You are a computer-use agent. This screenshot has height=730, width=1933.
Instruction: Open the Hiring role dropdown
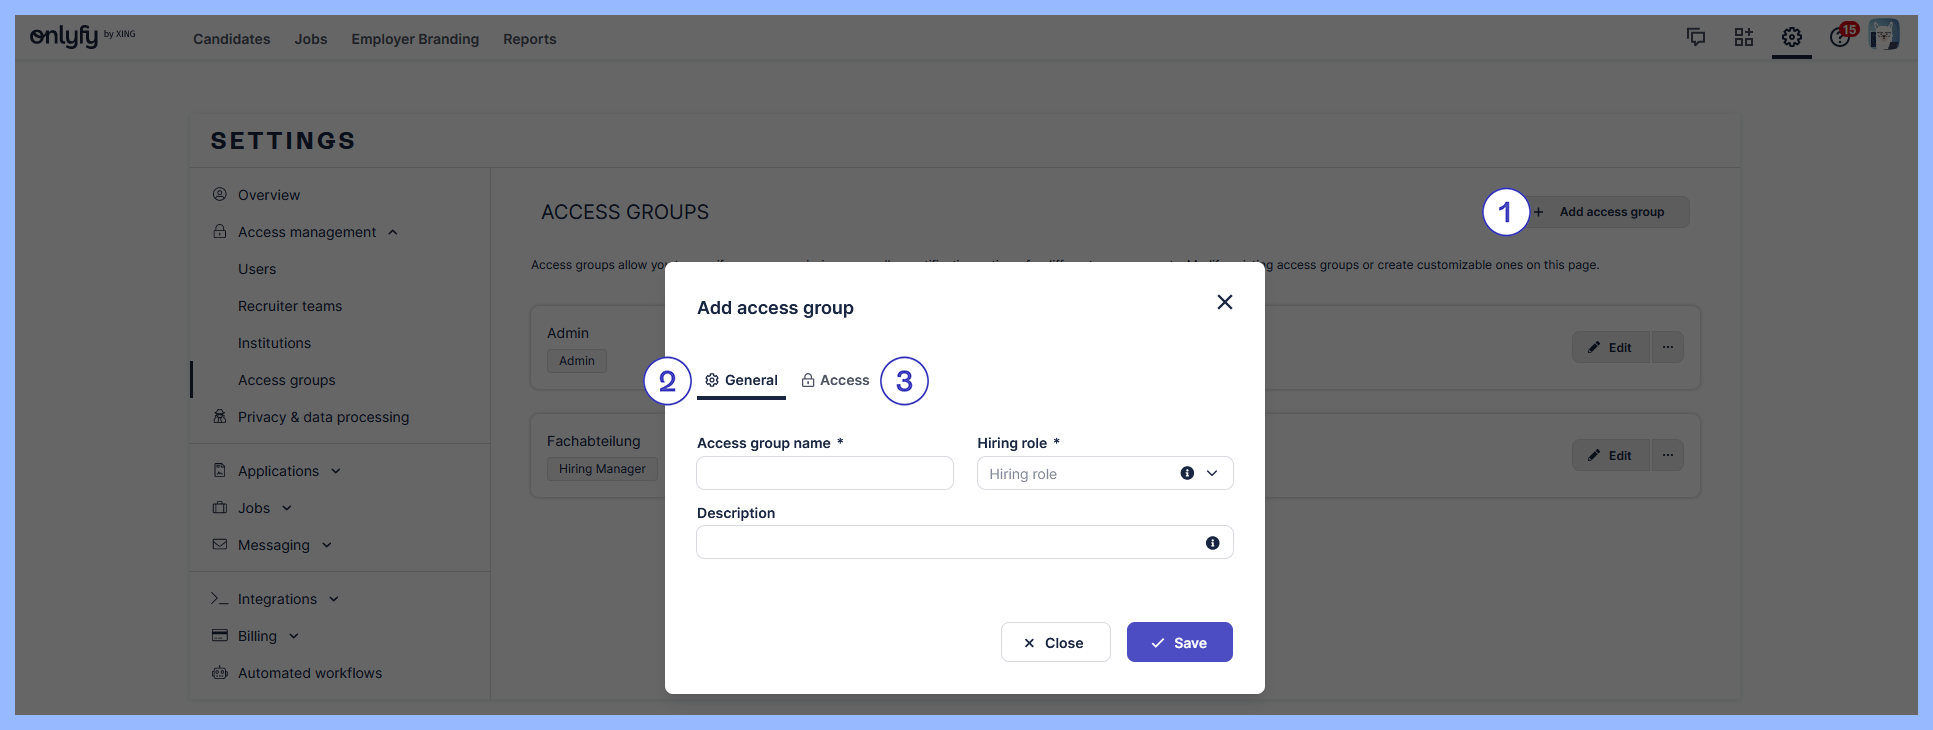[1212, 473]
